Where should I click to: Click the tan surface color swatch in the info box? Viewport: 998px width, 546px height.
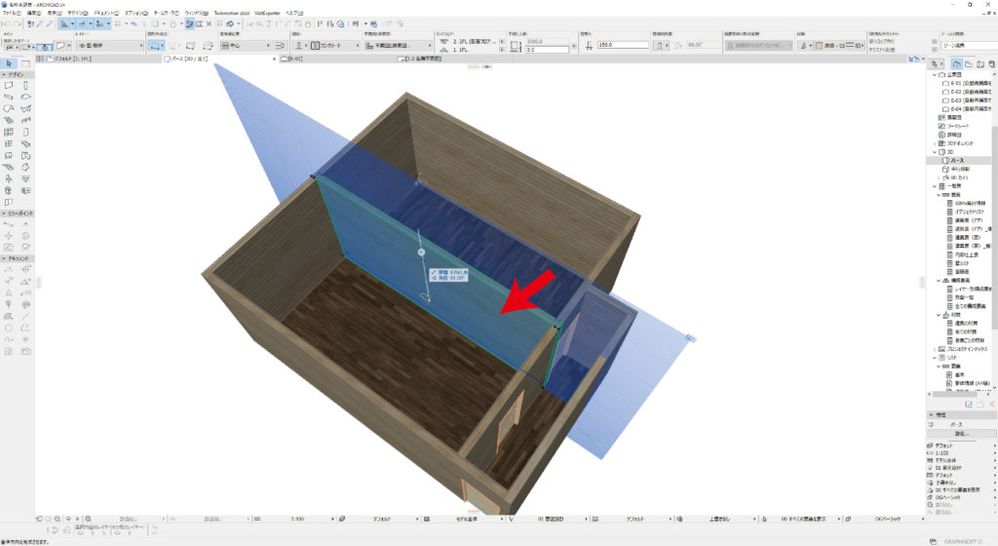coord(820,46)
